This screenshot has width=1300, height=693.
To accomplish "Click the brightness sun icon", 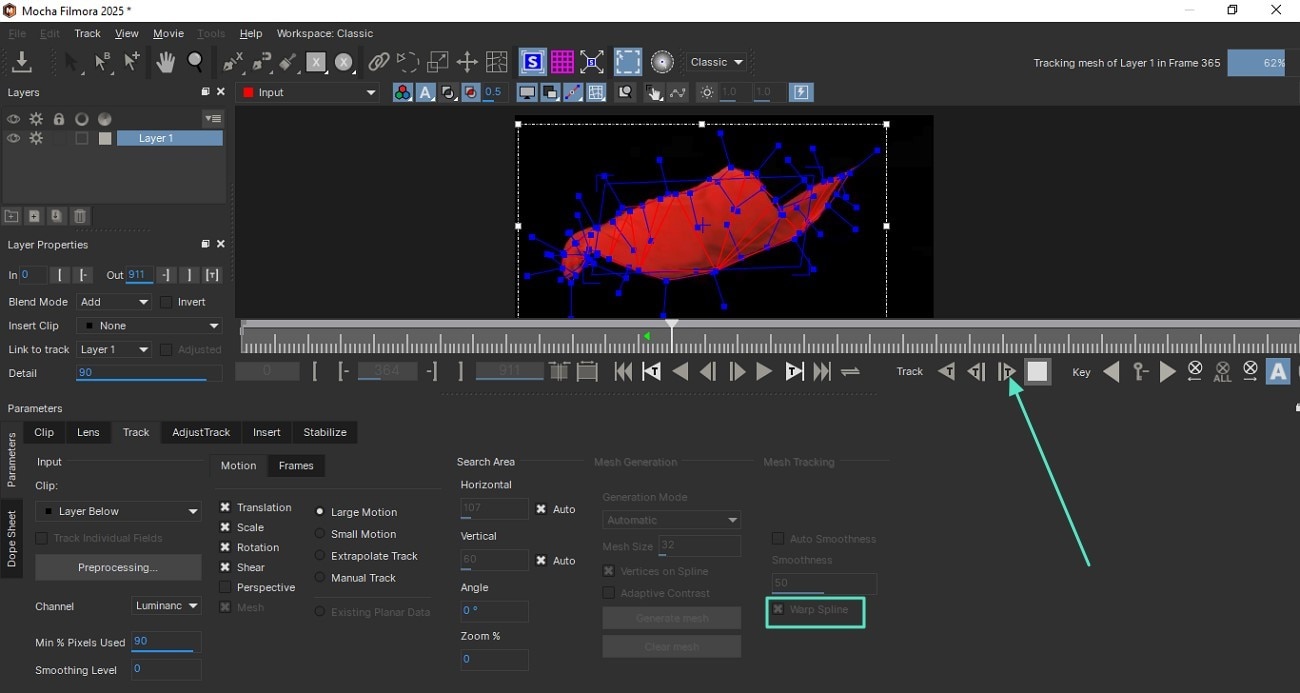I will (x=708, y=92).
